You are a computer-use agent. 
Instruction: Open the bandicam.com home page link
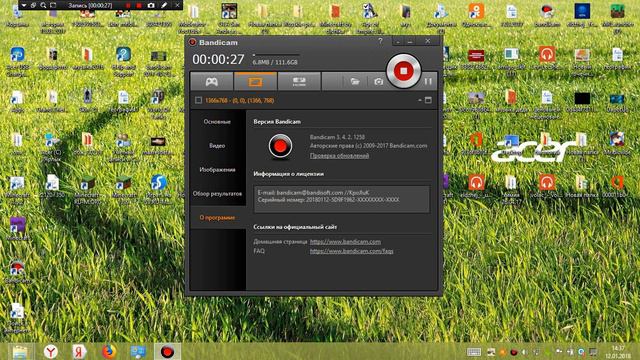(345, 242)
